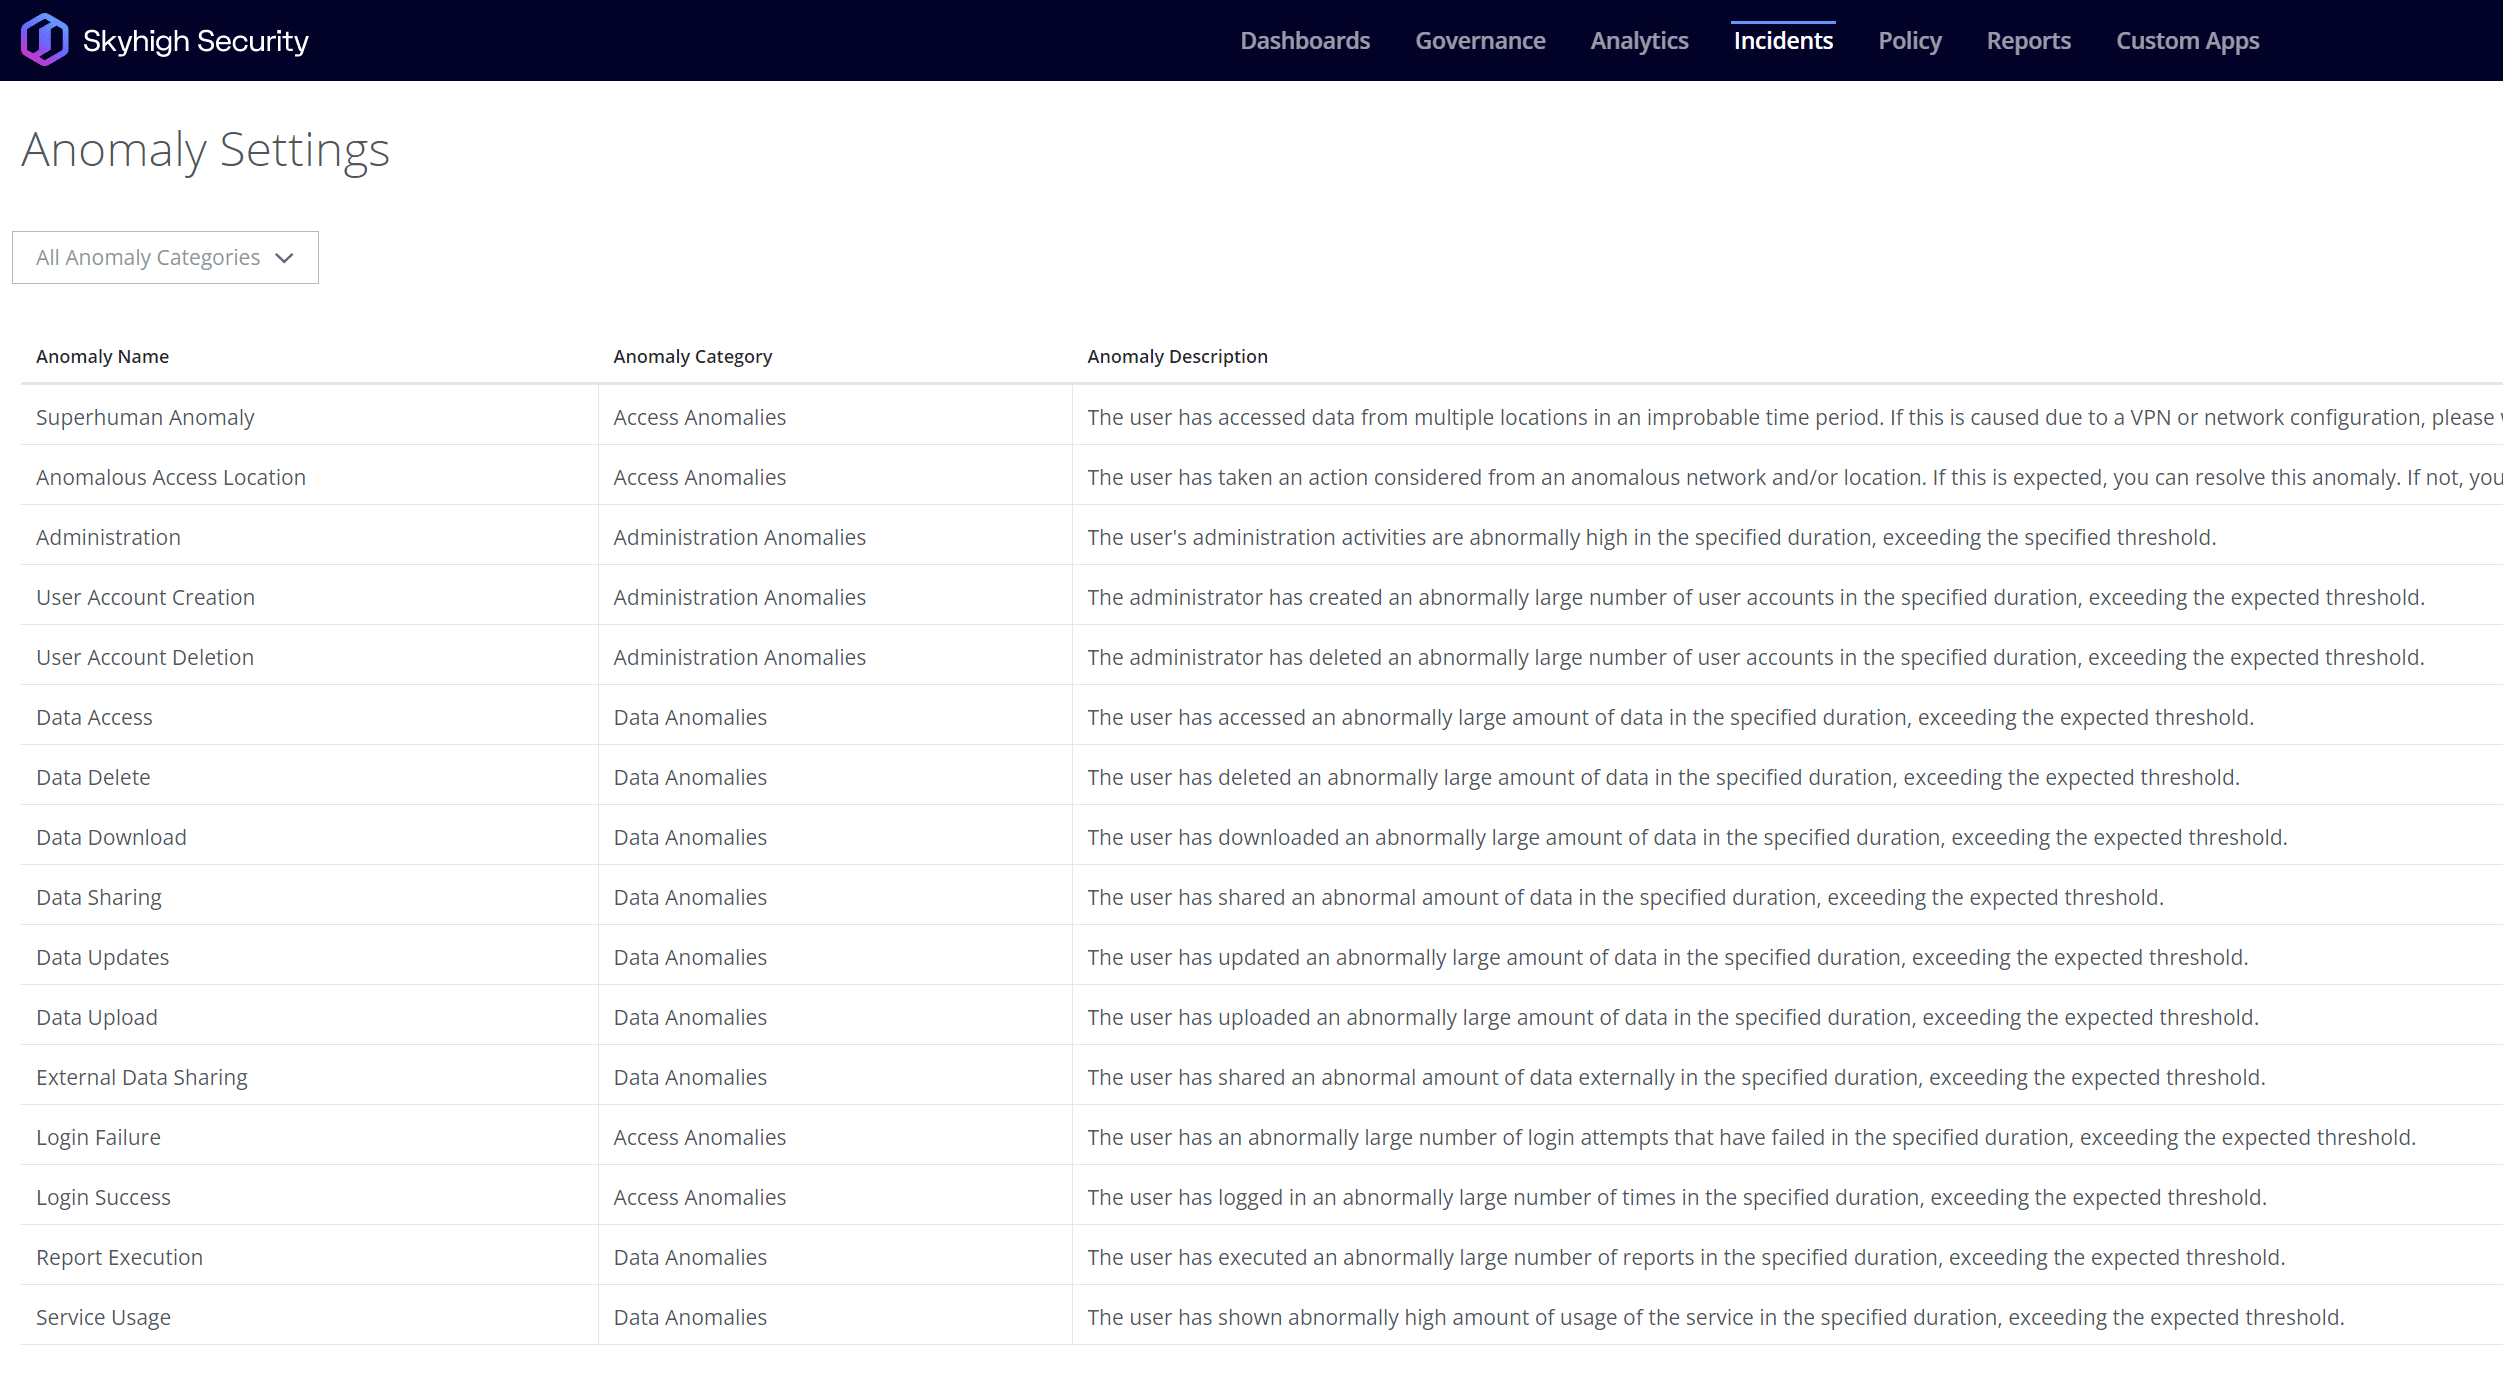
Task: Select the Data Download anomaly
Action: [x=111, y=838]
